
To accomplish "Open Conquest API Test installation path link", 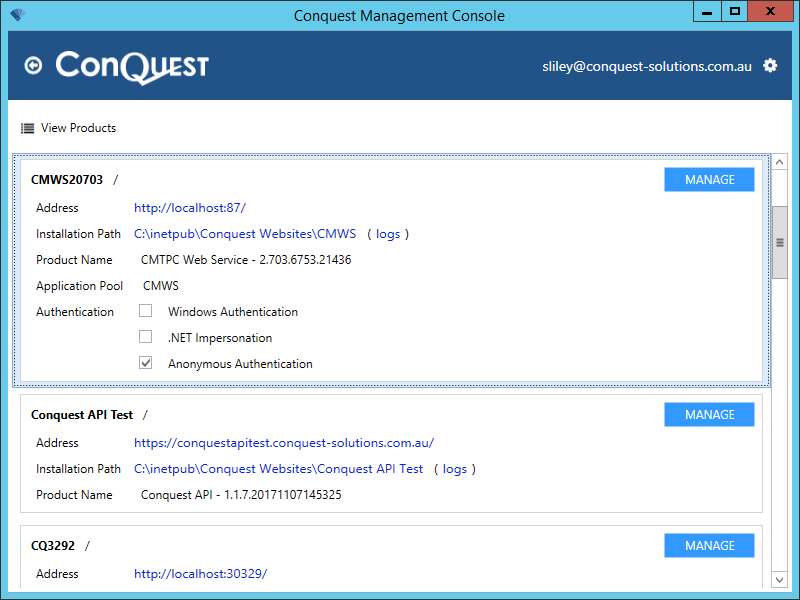I will 279,469.
